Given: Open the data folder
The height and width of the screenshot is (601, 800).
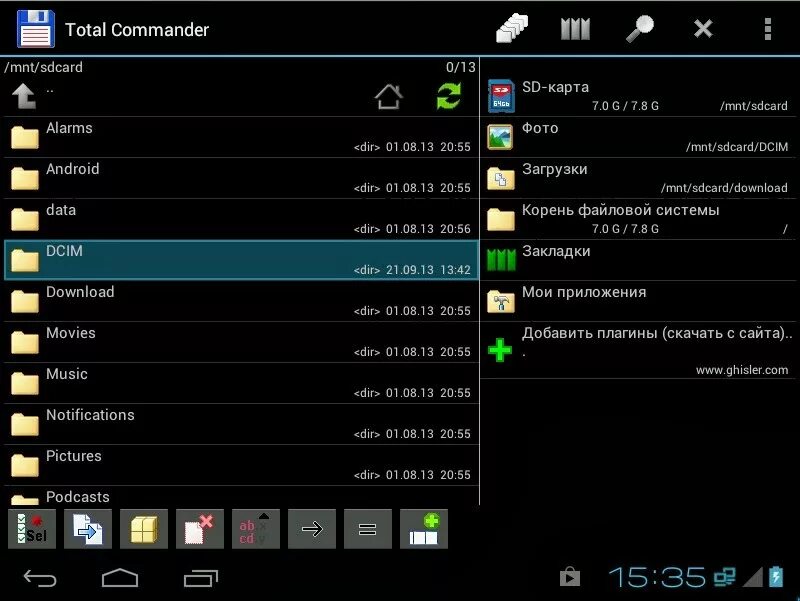Looking at the screenshot, I should click(241, 219).
